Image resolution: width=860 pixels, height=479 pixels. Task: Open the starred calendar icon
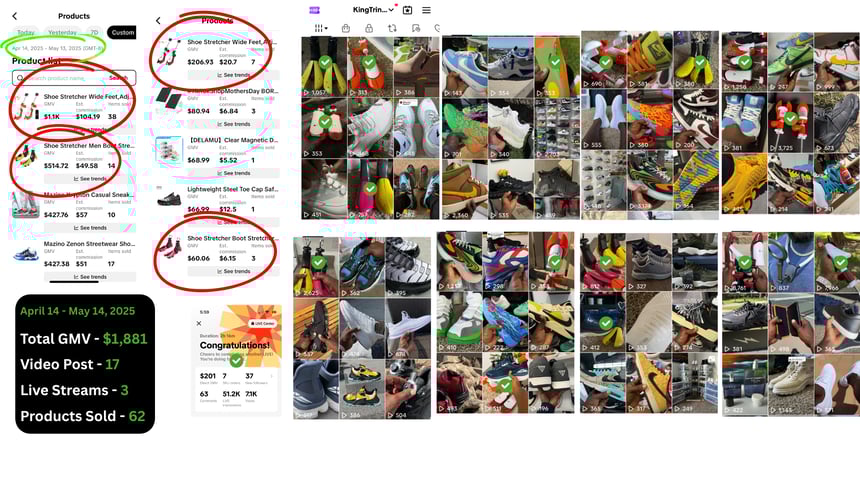pyautogui.click(x=408, y=10)
